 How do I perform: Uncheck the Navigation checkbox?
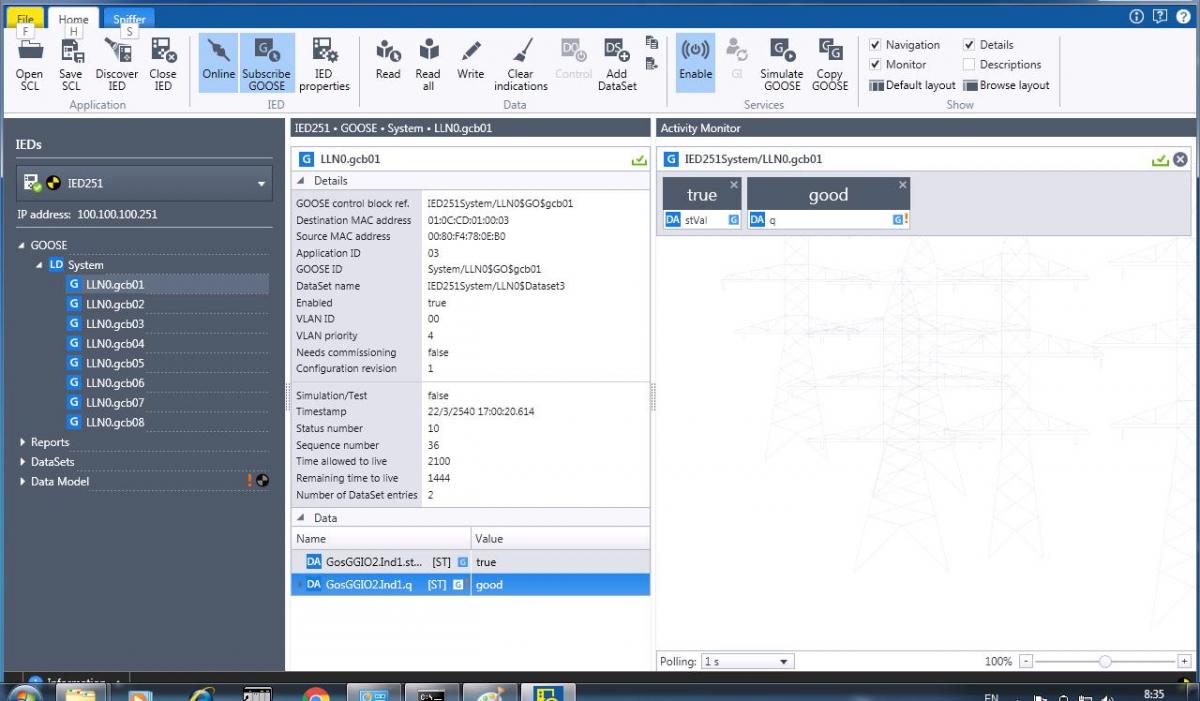(x=875, y=45)
